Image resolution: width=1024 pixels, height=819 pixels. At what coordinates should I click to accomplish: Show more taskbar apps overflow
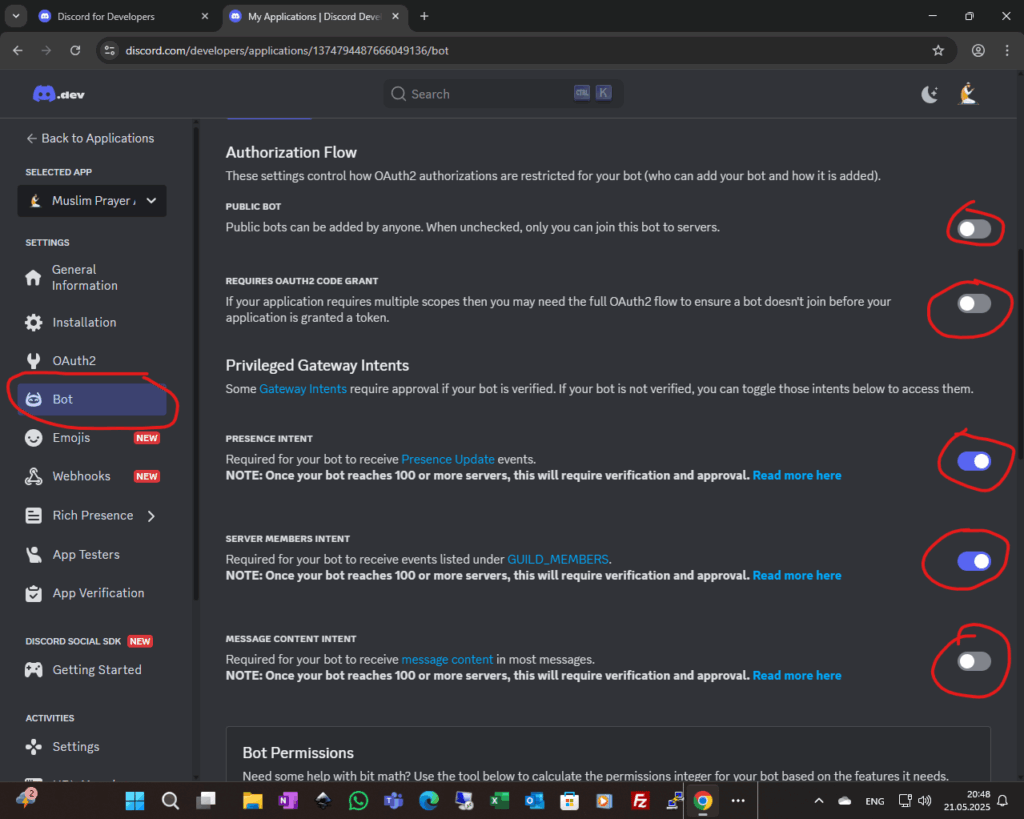point(738,801)
